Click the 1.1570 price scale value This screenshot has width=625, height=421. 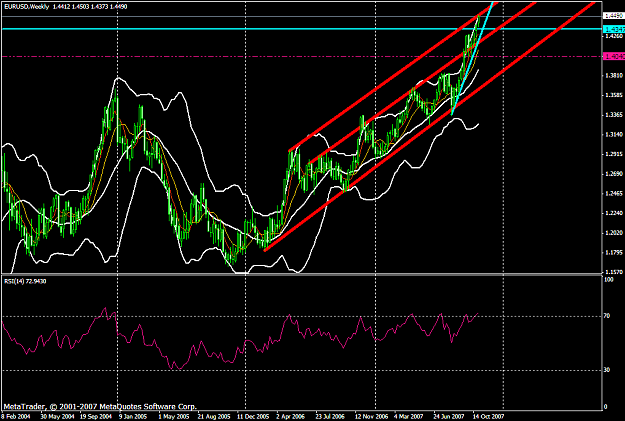click(x=614, y=272)
